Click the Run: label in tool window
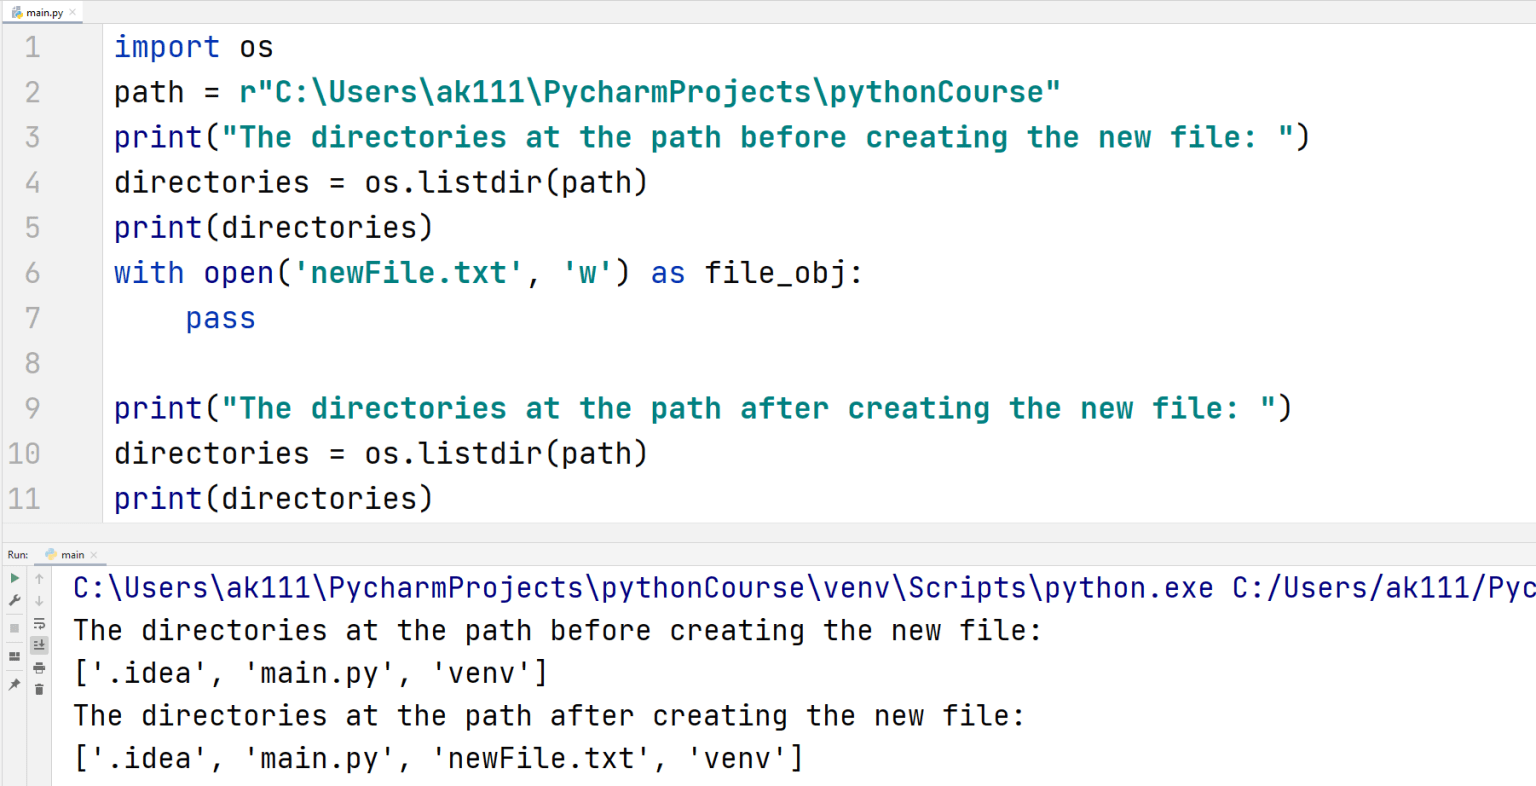The height and width of the screenshot is (786, 1536). [x=17, y=553]
